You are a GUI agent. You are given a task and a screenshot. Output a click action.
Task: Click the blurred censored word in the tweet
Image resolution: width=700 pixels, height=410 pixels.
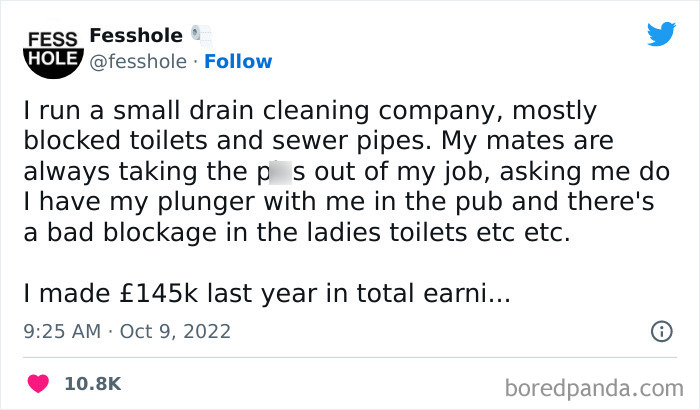(280, 172)
